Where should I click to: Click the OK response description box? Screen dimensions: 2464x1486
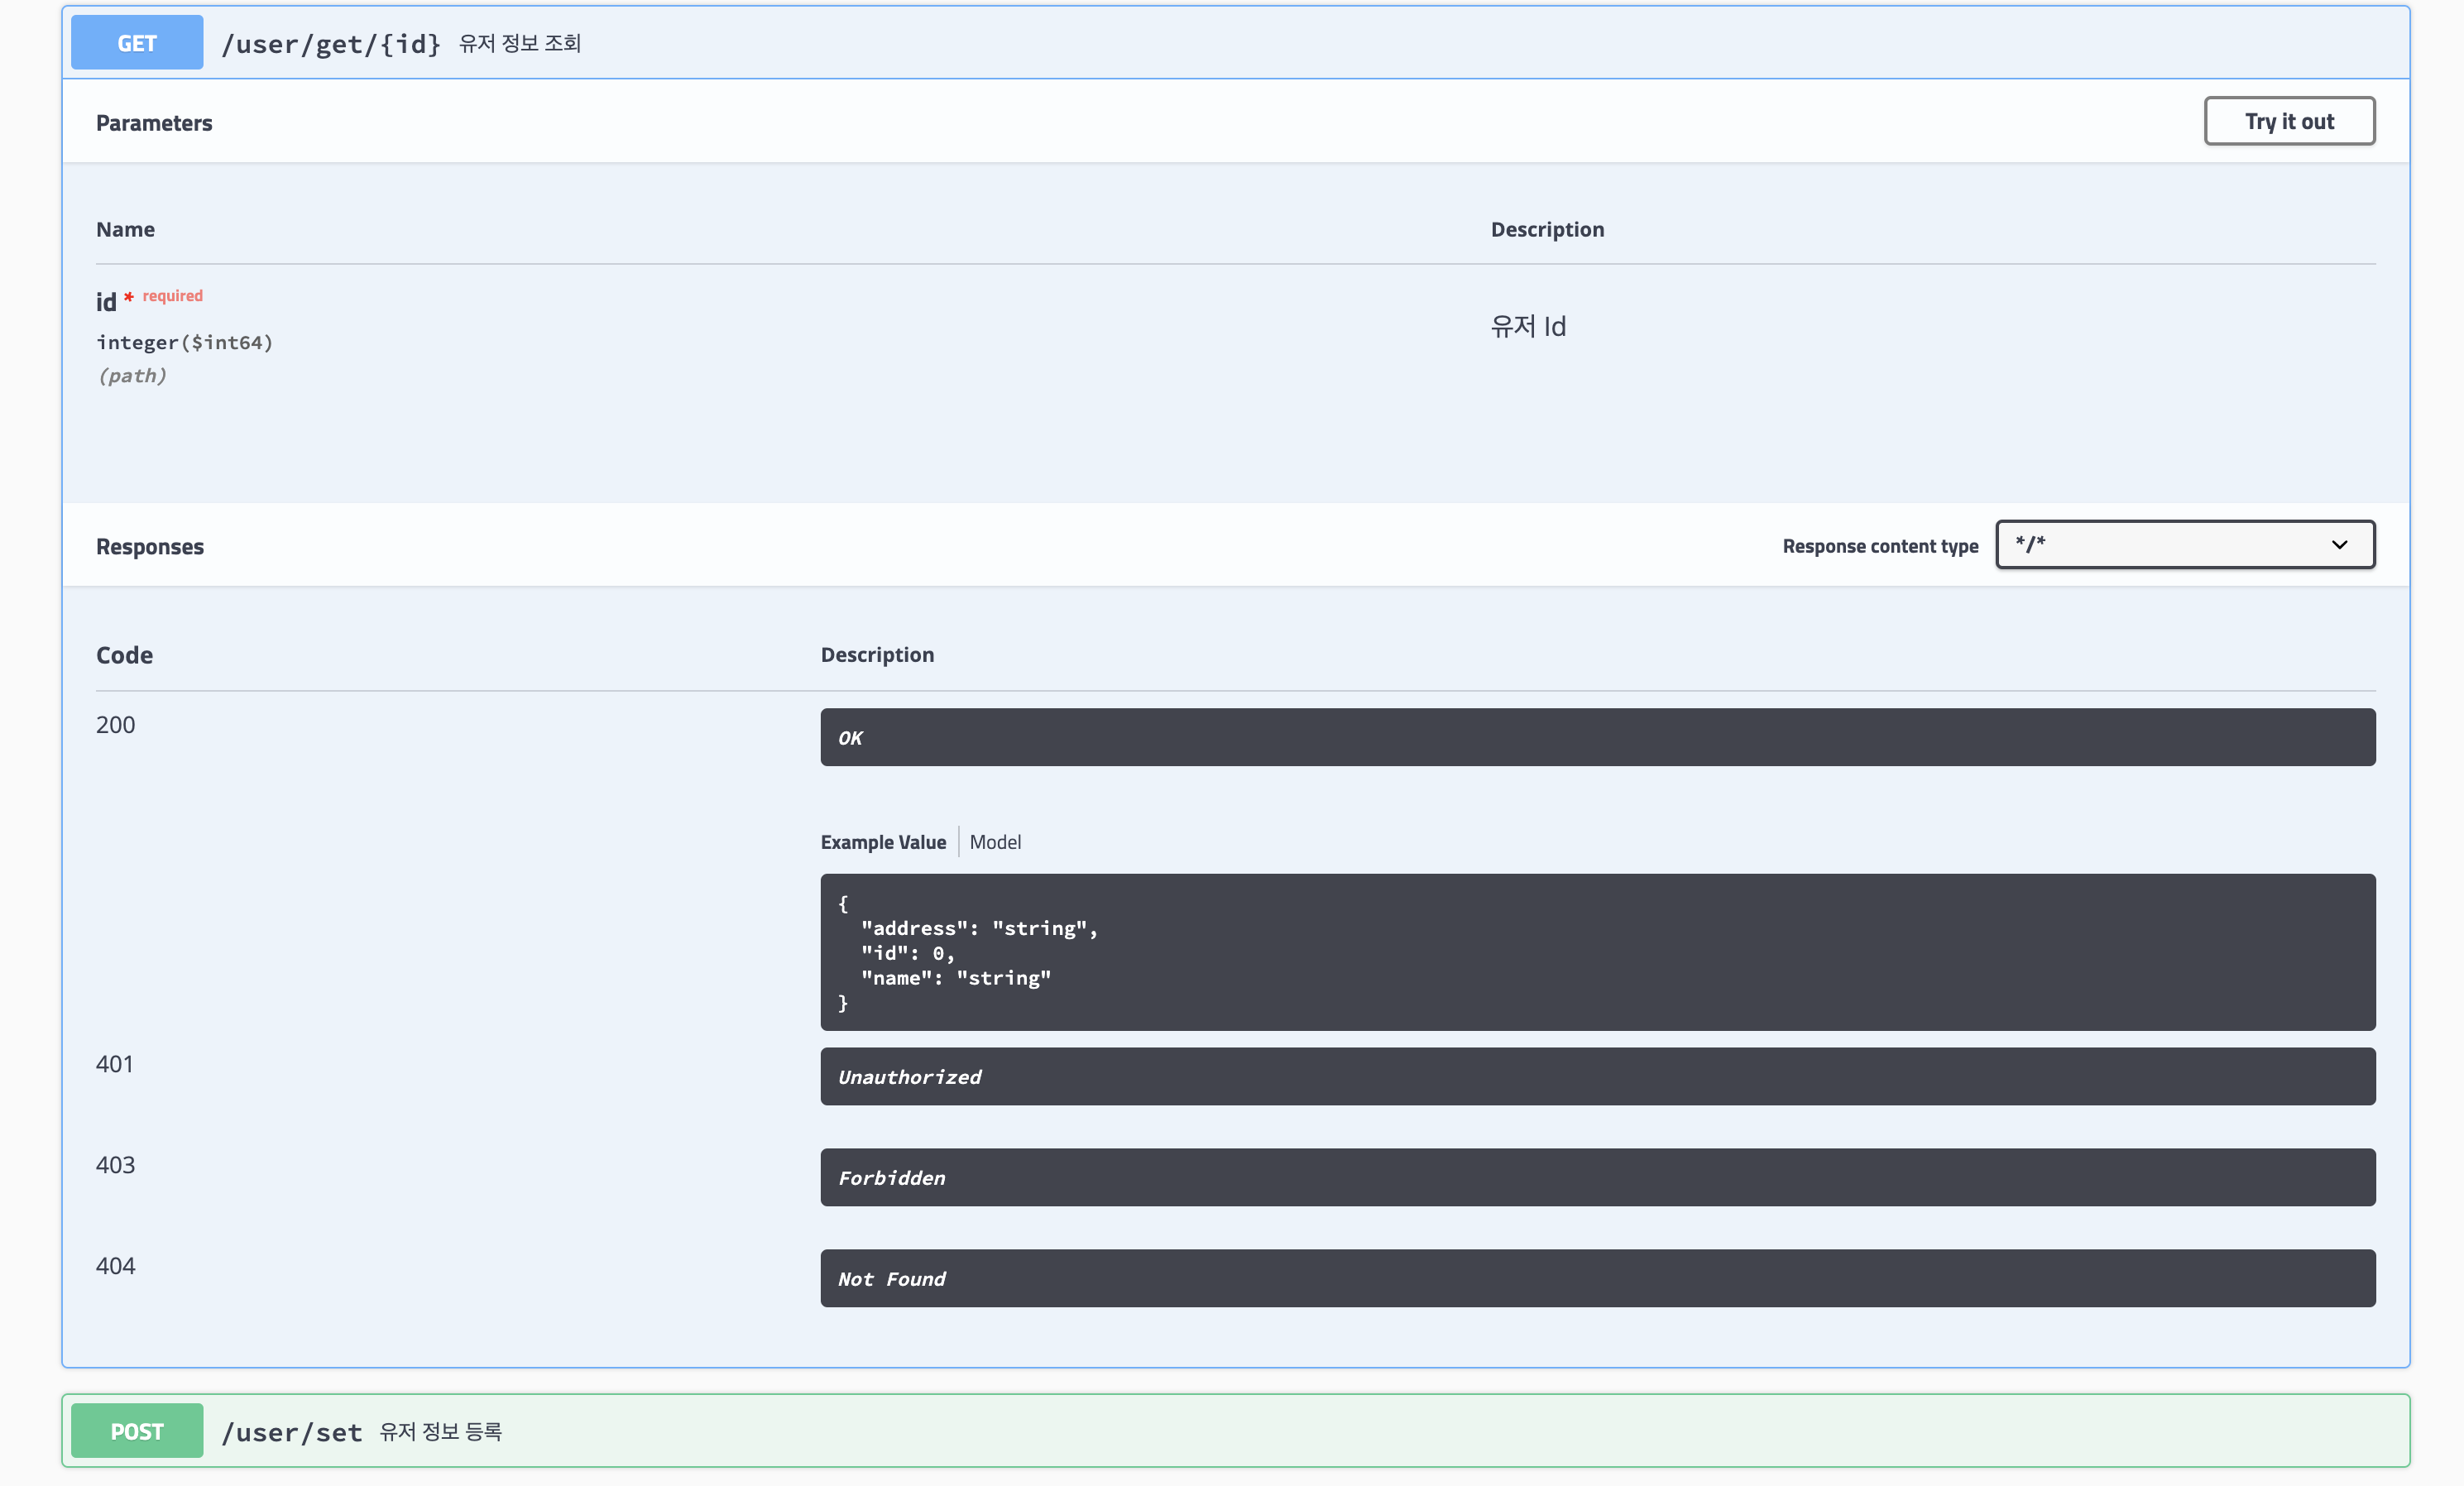pyautogui.click(x=1597, y=737)
